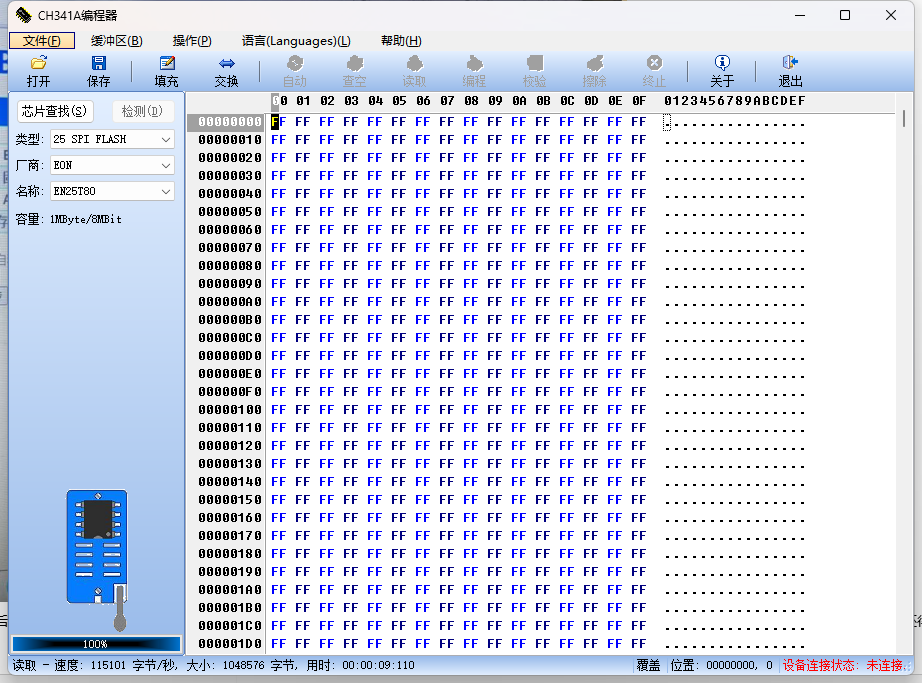Image resolution: width=922 pixels, height=683 pixels.
Task: Click the 覆盖 overwrite mode indicator
Action: pyautogui.click(x=649, y=665)
